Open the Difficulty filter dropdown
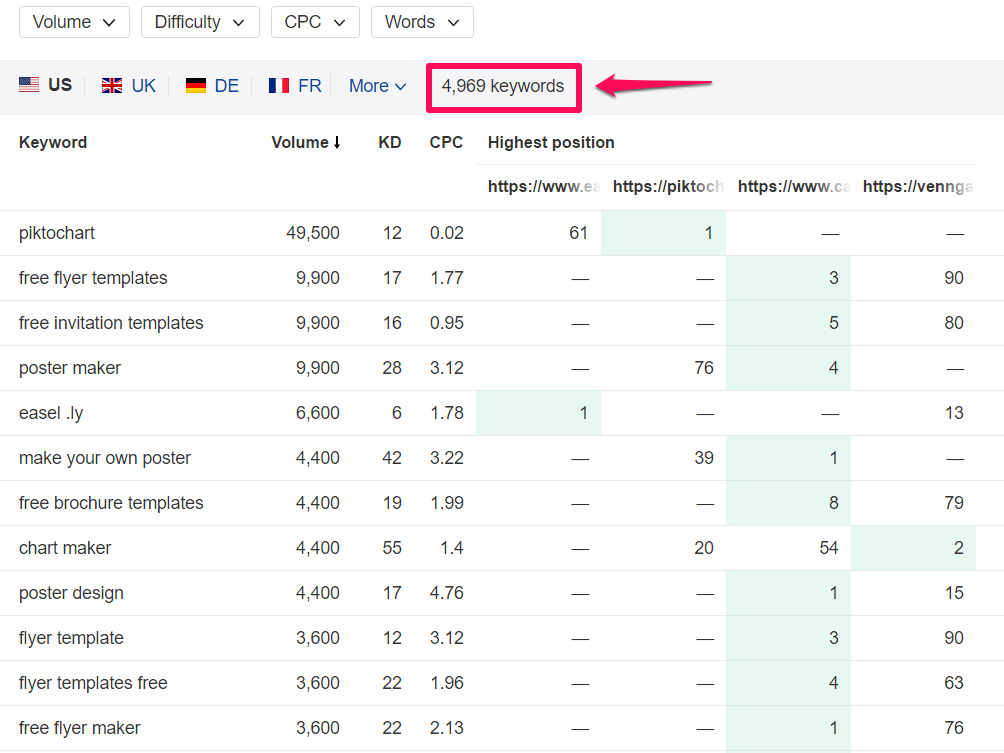1004x753 pixels. tap(200, 22)
